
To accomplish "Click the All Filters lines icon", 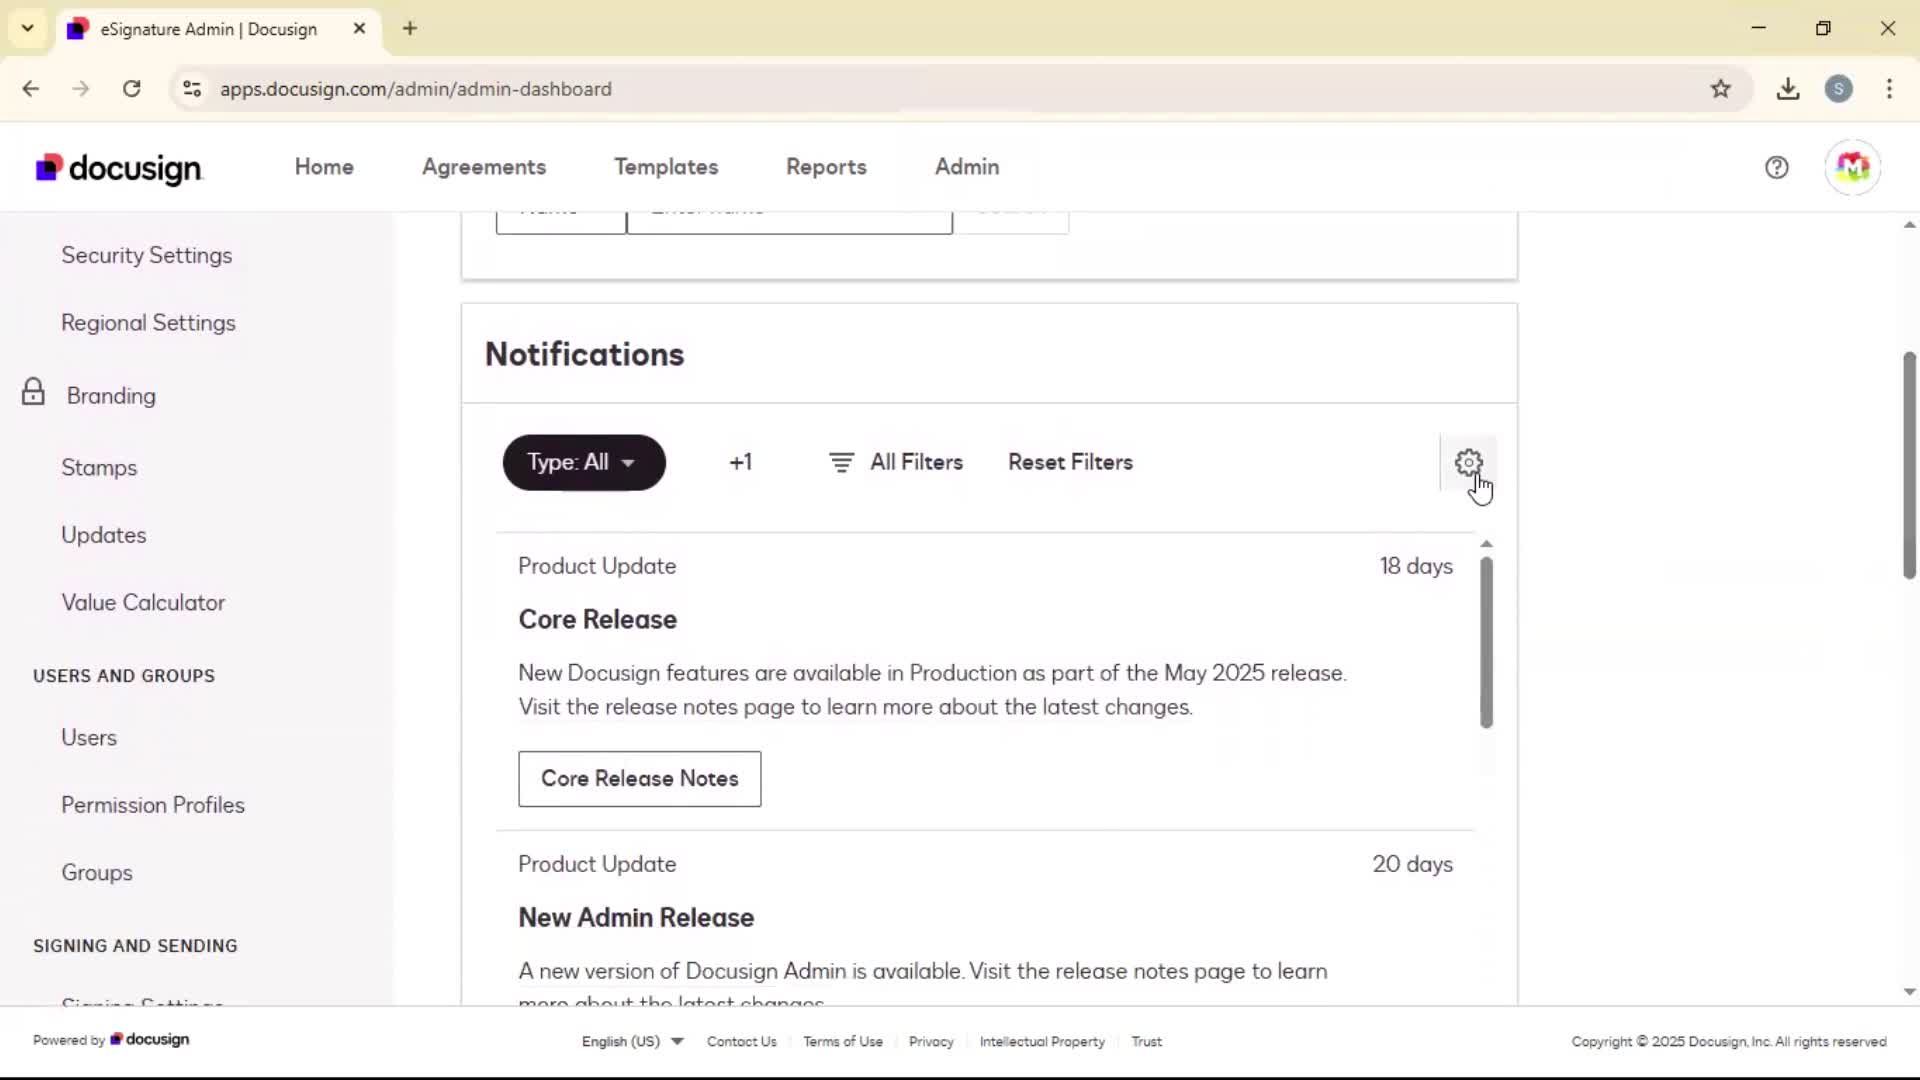I will (x=841, y=462).
